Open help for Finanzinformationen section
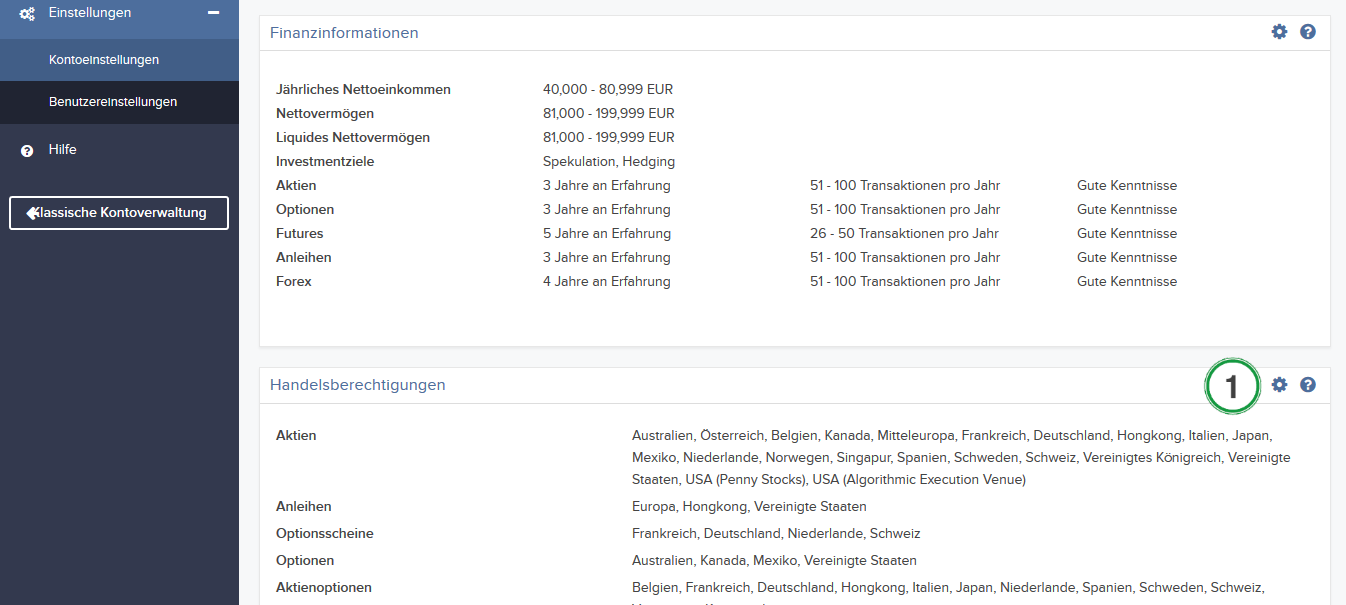This screenshot has width=1346, height=605. pos(1308,32)
